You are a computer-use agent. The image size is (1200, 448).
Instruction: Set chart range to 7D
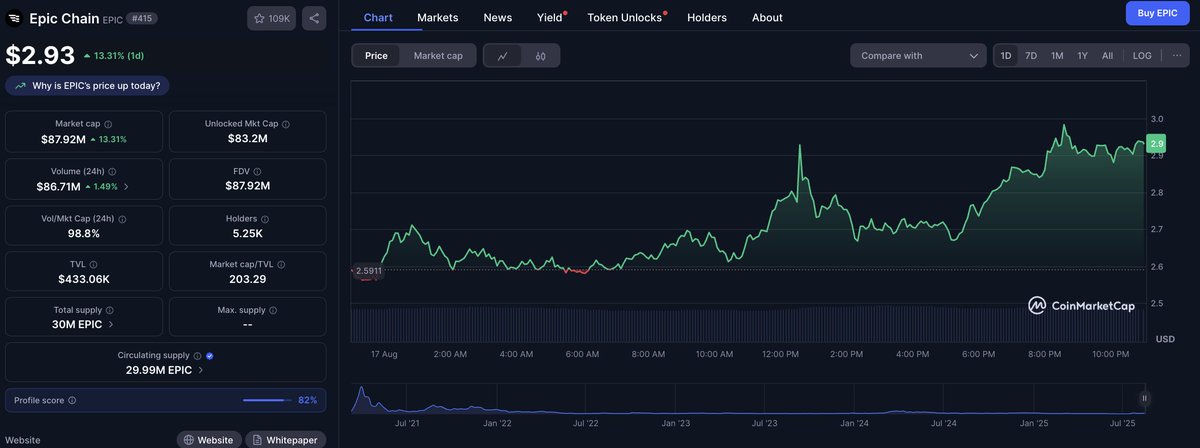click(x=1031, y=56)
